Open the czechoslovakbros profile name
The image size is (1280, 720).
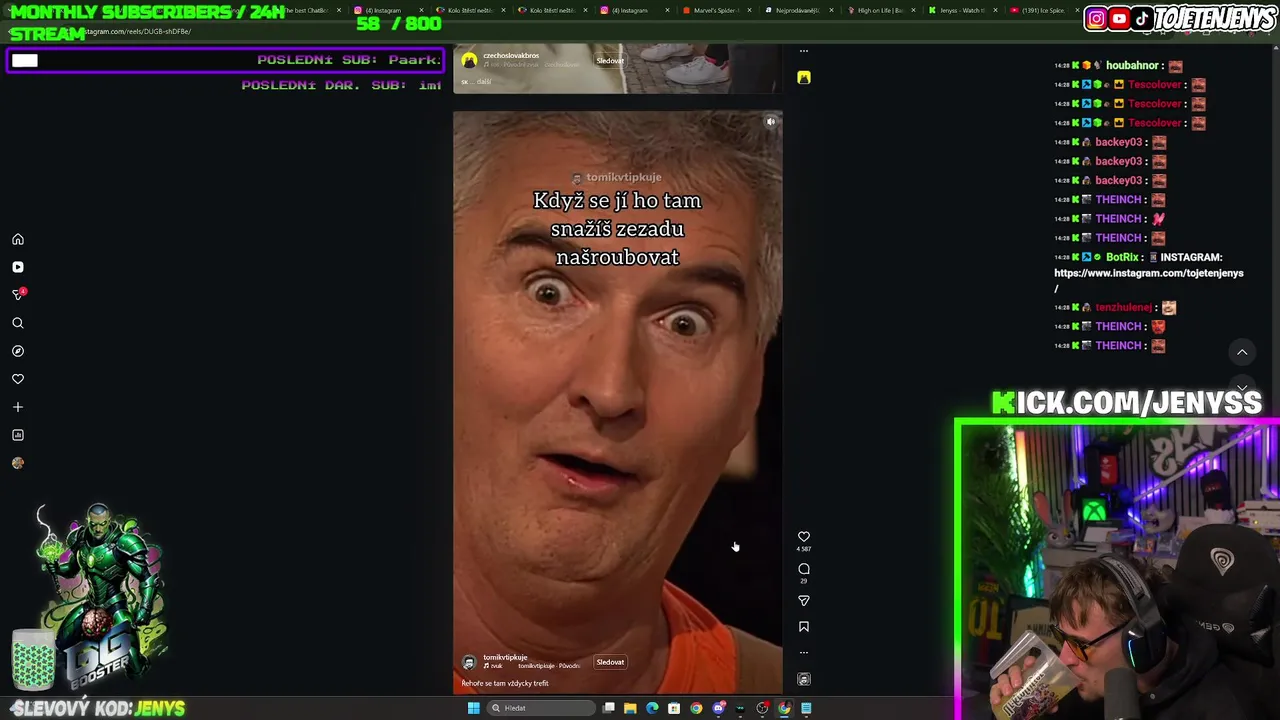point(511,56)
